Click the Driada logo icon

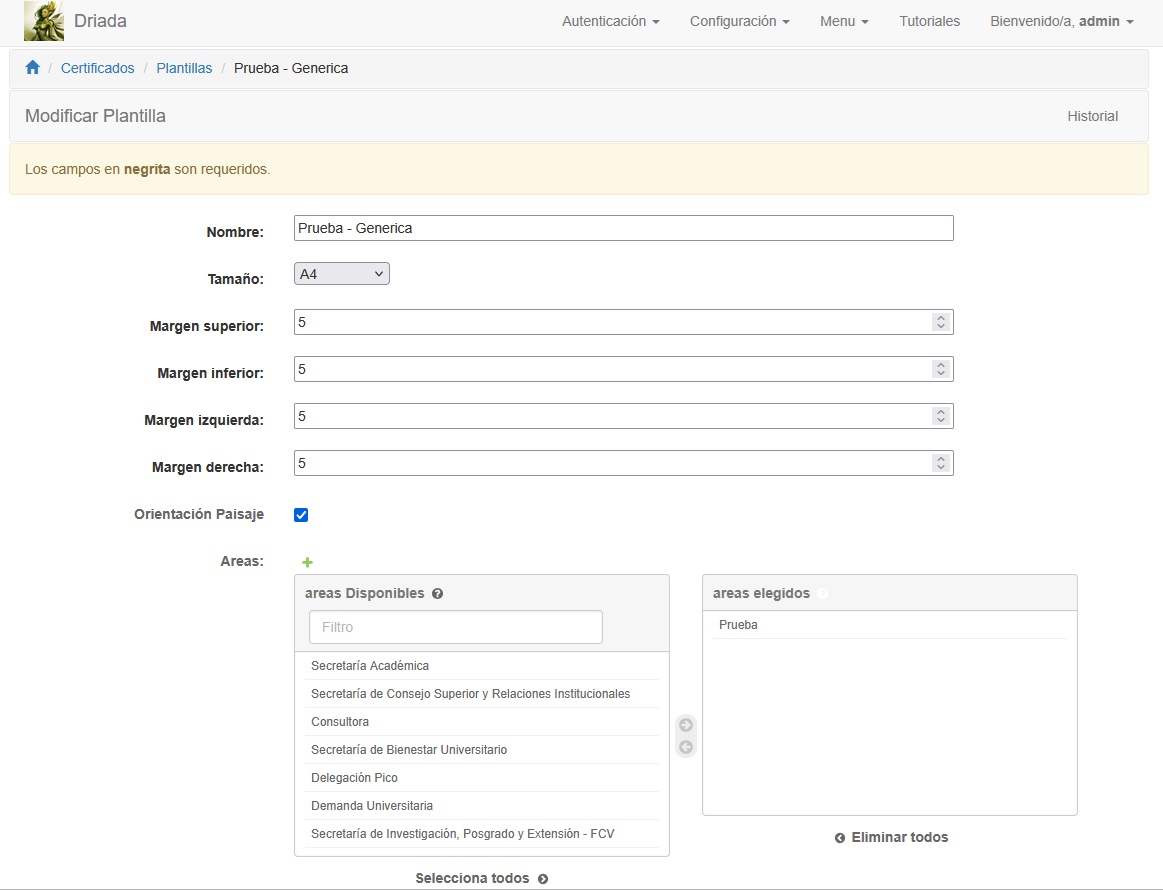[x=43, y=21]
